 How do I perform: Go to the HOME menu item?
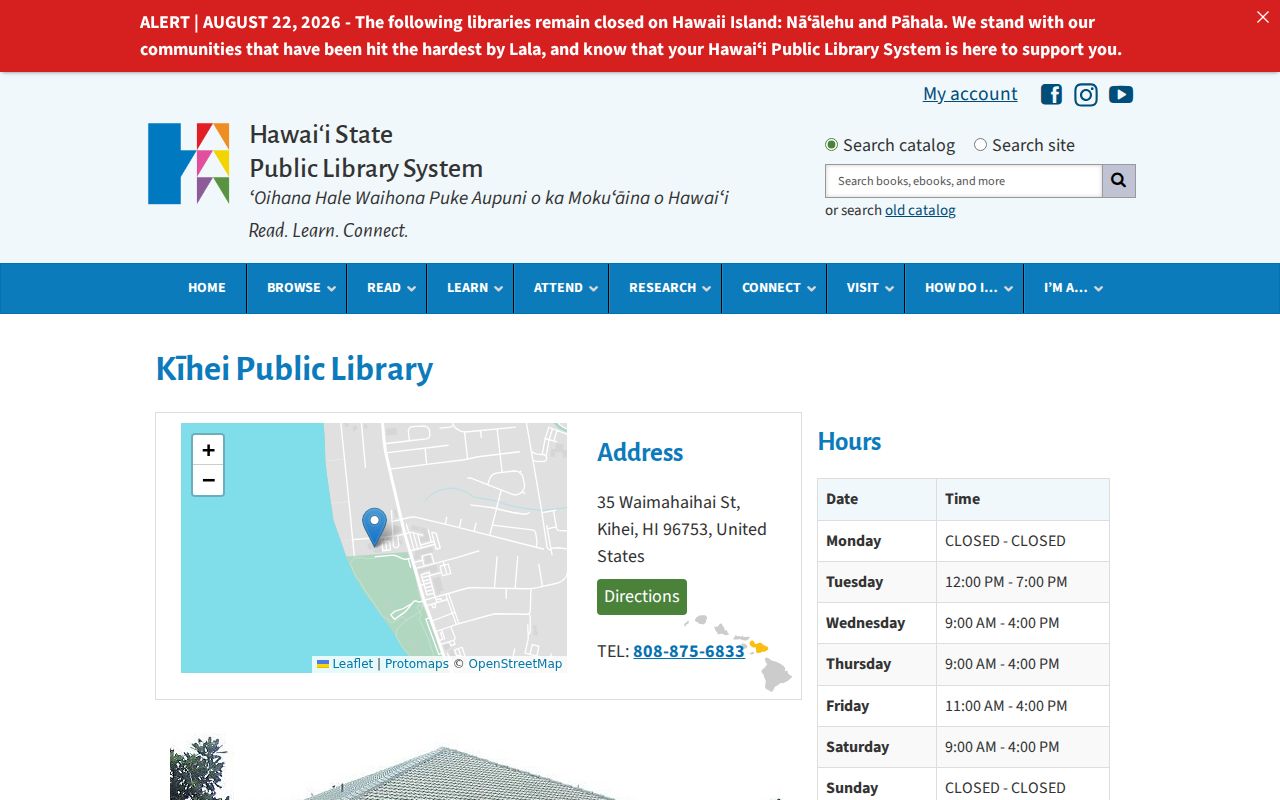pos(207,288)
